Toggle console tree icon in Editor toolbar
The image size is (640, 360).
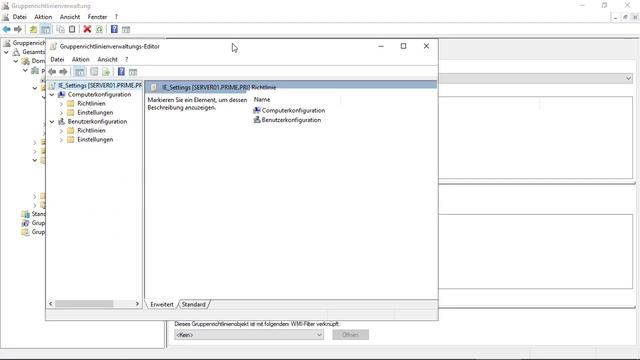pyautogui.click(x=80, y=72)
